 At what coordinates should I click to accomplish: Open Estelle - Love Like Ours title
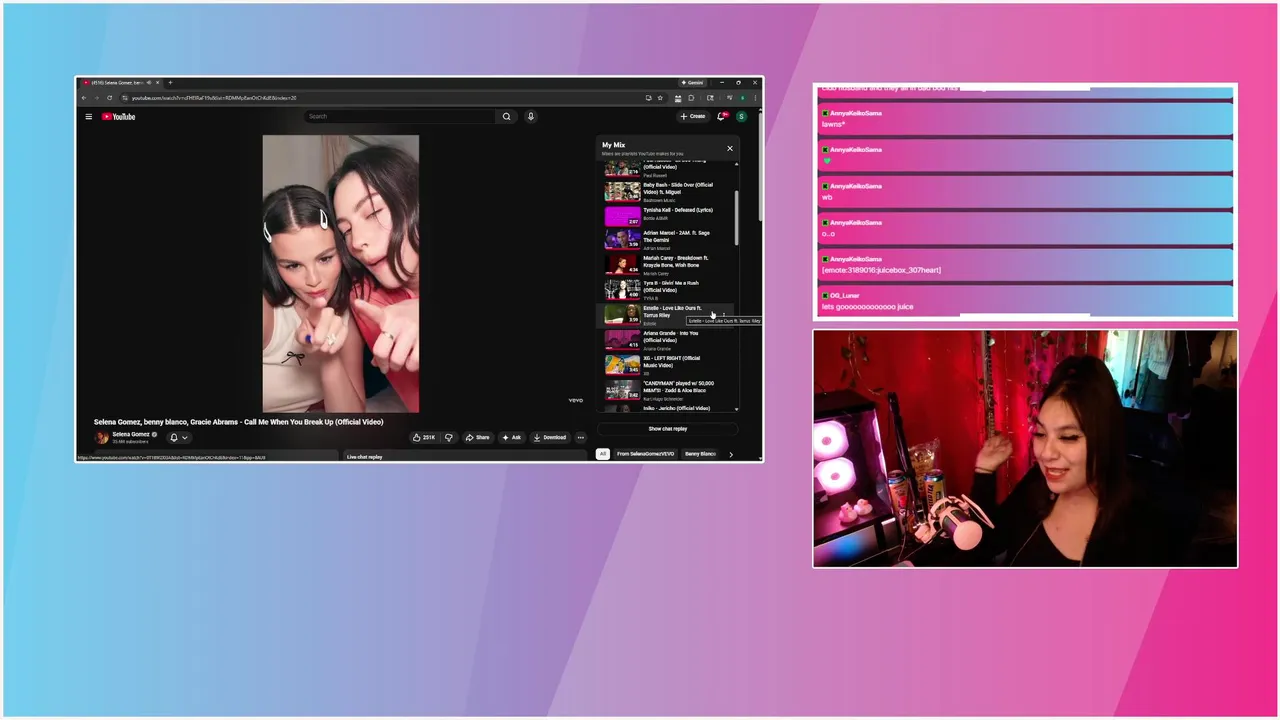tap(672, 311)
